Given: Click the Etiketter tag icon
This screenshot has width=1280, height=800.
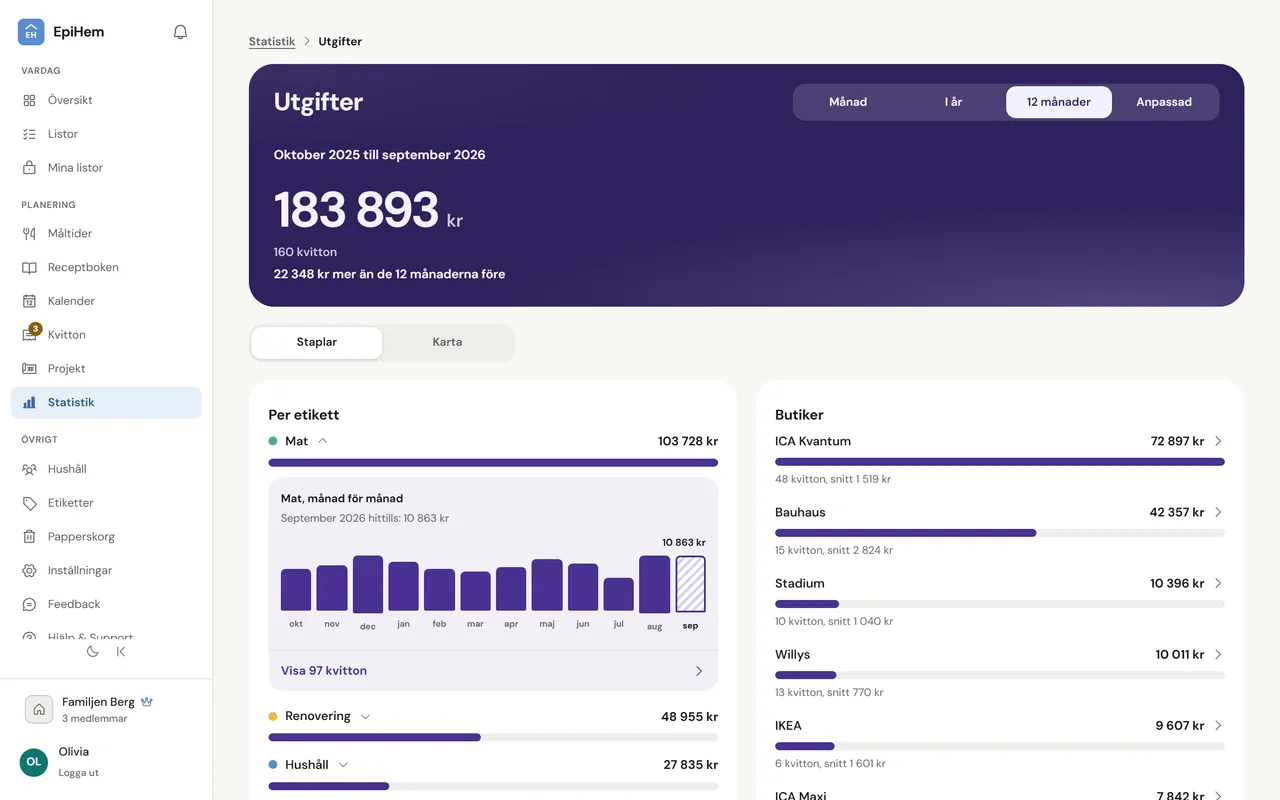Looking at the screenshot, I should [30, 503].
